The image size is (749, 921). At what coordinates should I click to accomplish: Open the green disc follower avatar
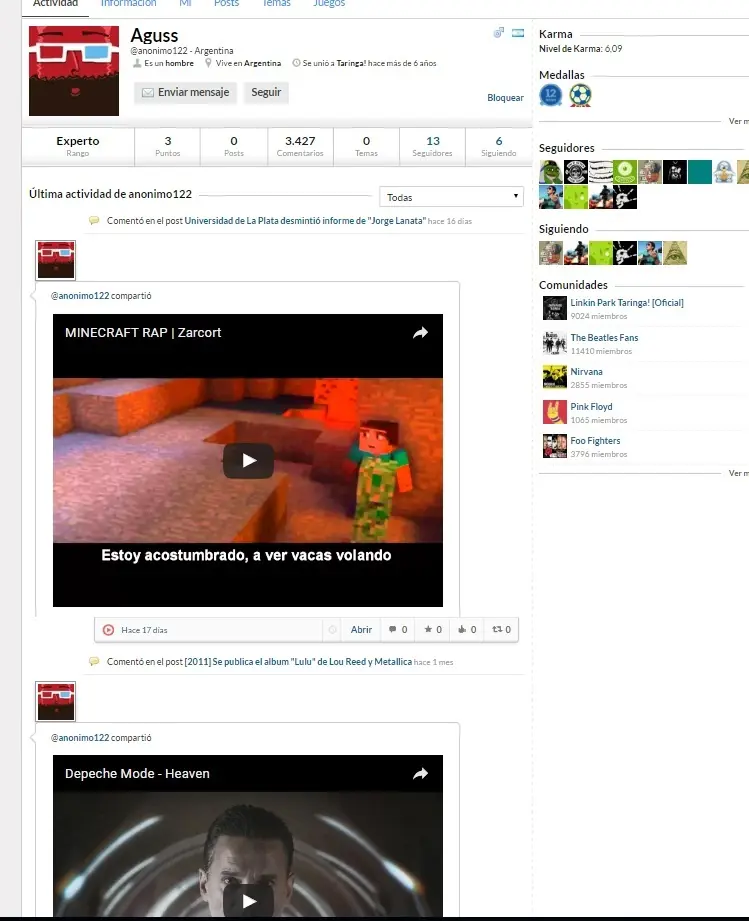[x=625, y=172]
